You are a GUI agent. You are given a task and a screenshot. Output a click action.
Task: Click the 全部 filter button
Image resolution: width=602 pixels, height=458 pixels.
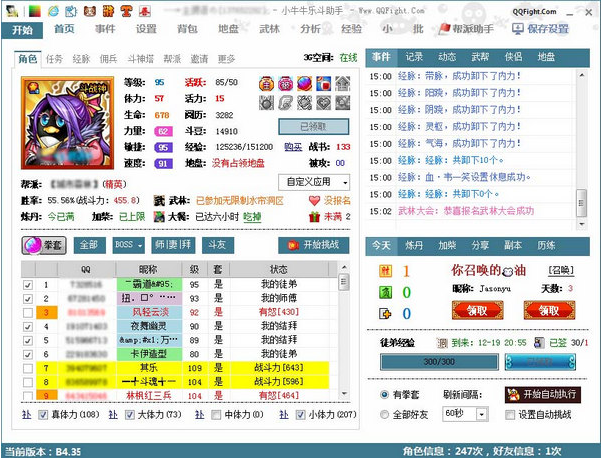pos(89,245)
